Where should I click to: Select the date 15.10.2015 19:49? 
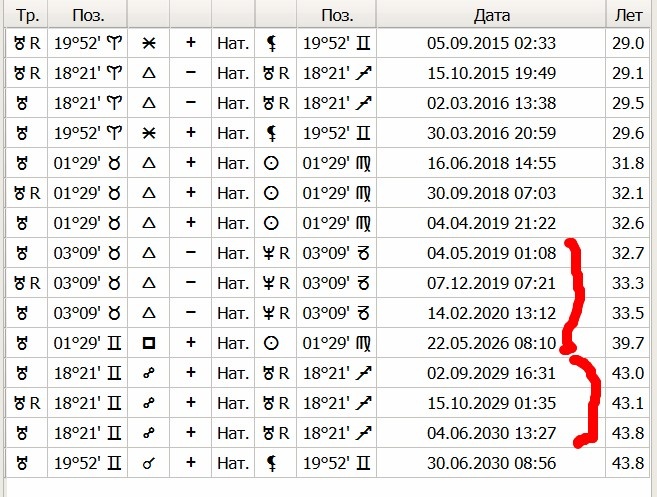pos(491,73)
